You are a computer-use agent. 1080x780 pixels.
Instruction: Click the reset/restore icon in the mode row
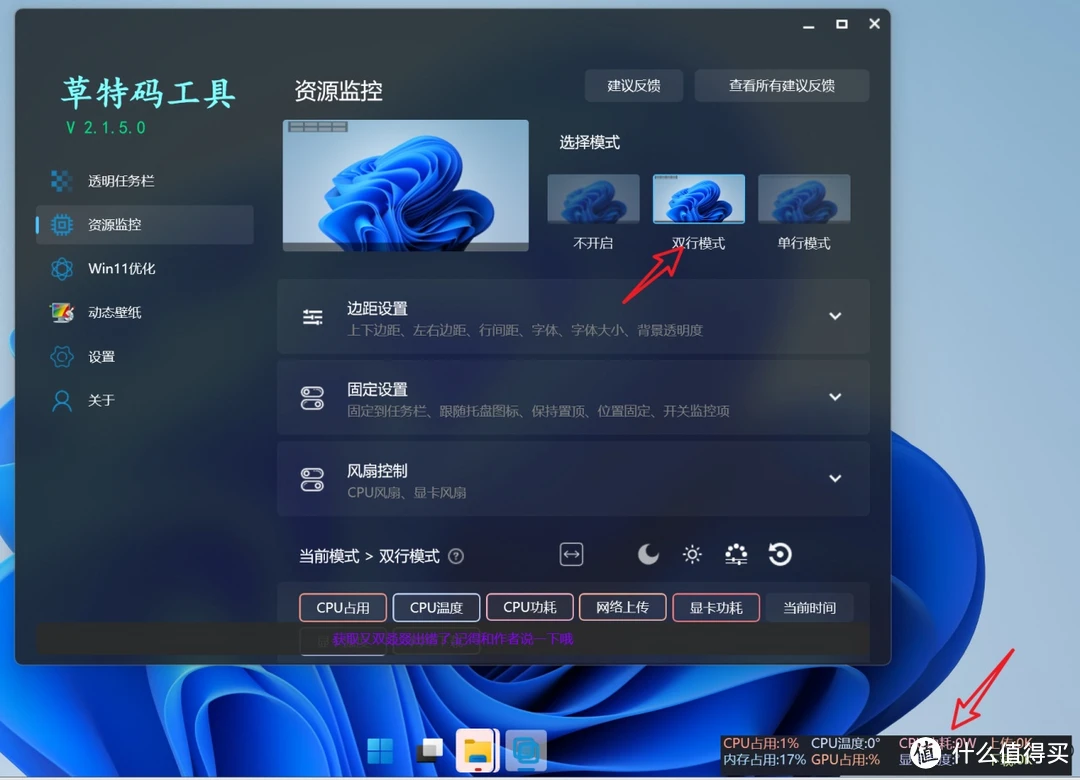(780, 554)
